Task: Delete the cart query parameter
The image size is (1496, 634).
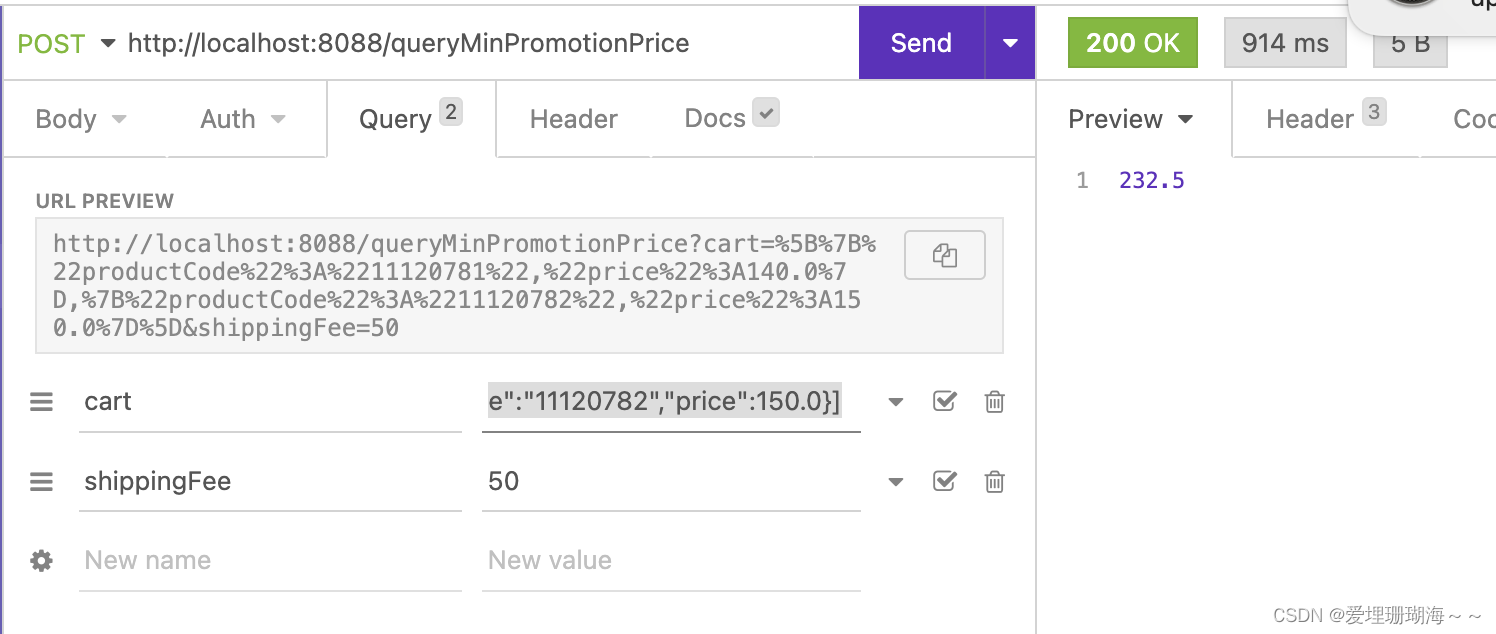Action: pos(994,402)
